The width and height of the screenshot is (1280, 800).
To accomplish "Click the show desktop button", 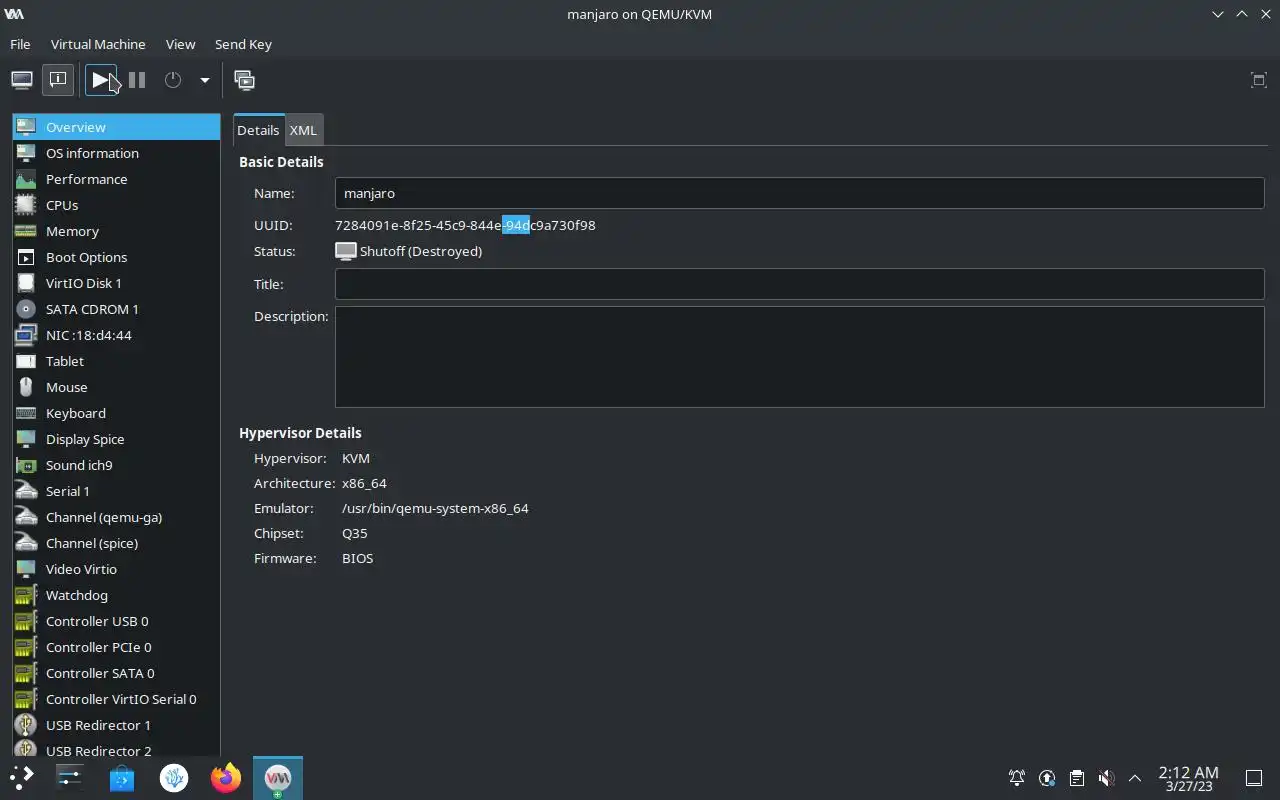I will click(x=1254, y=777).
